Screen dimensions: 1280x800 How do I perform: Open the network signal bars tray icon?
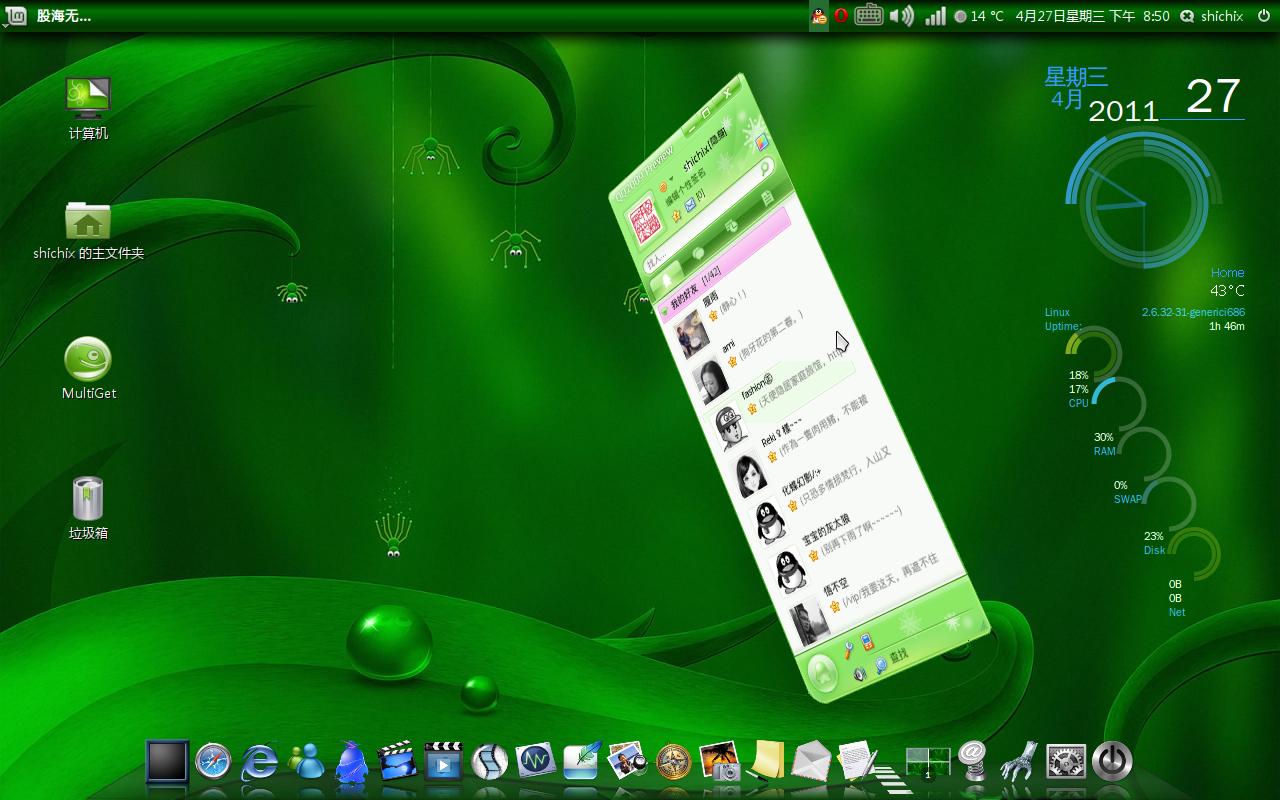coord(935,16)
